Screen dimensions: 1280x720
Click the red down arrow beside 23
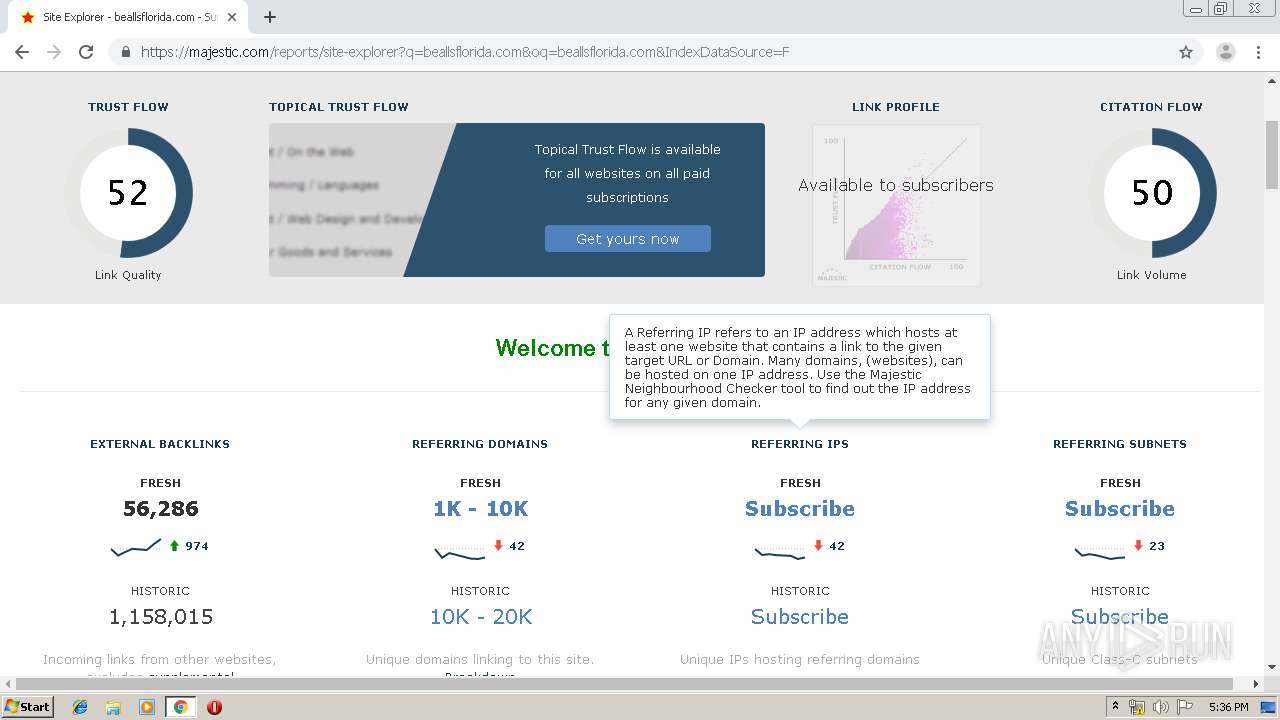pyautogui.click(x=1138, y=546)
